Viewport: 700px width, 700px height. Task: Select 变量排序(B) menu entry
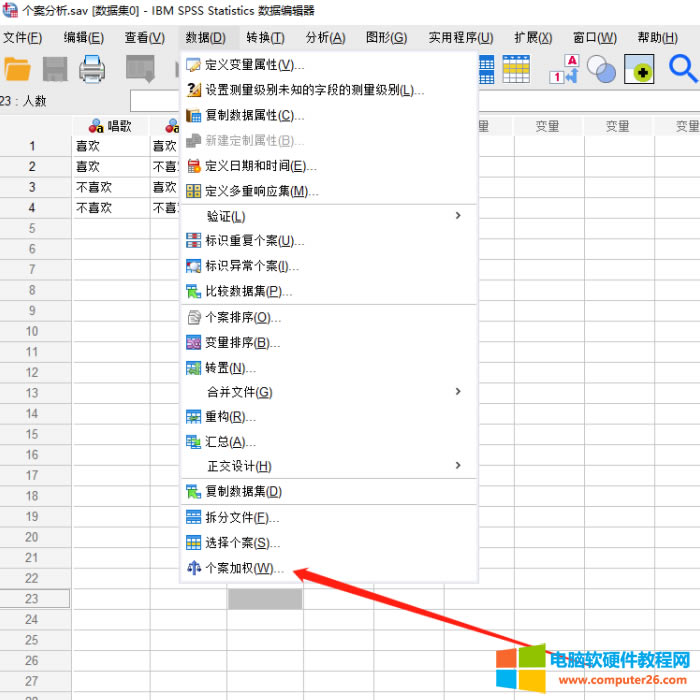(329, 343)
